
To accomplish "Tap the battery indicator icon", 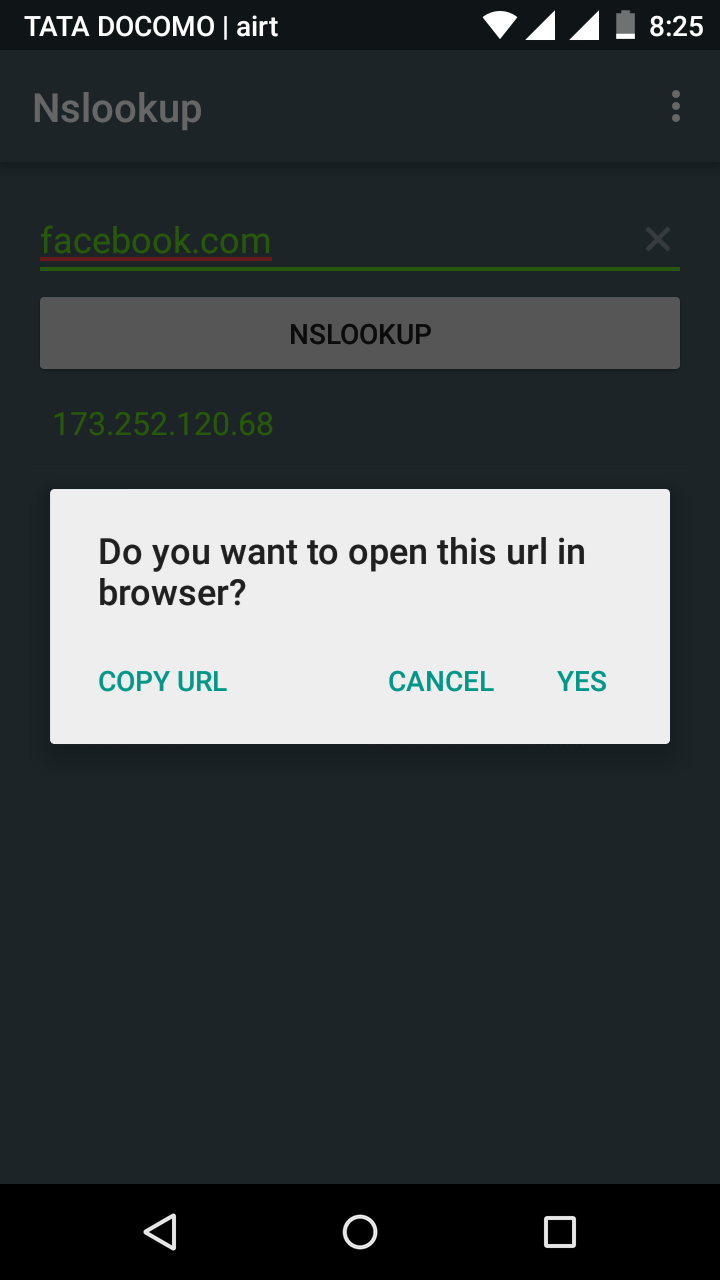I will (x=626, y=25).
